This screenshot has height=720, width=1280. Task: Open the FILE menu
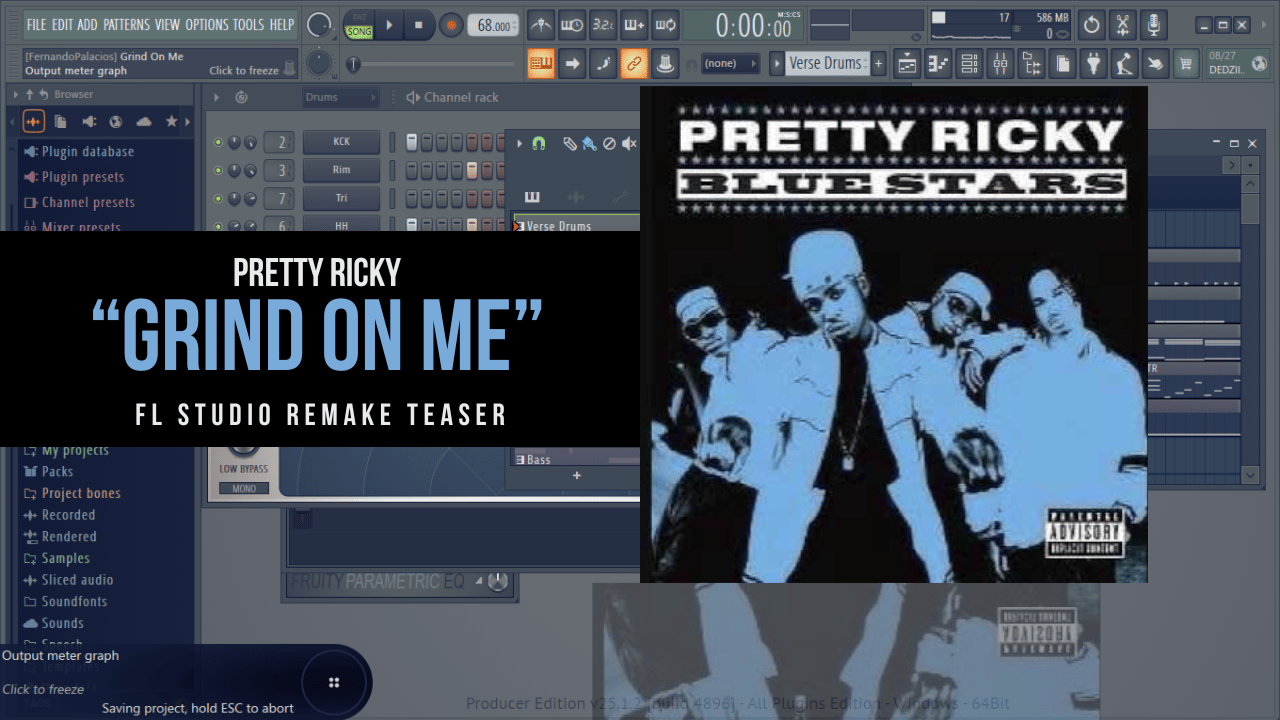(36, 24)
